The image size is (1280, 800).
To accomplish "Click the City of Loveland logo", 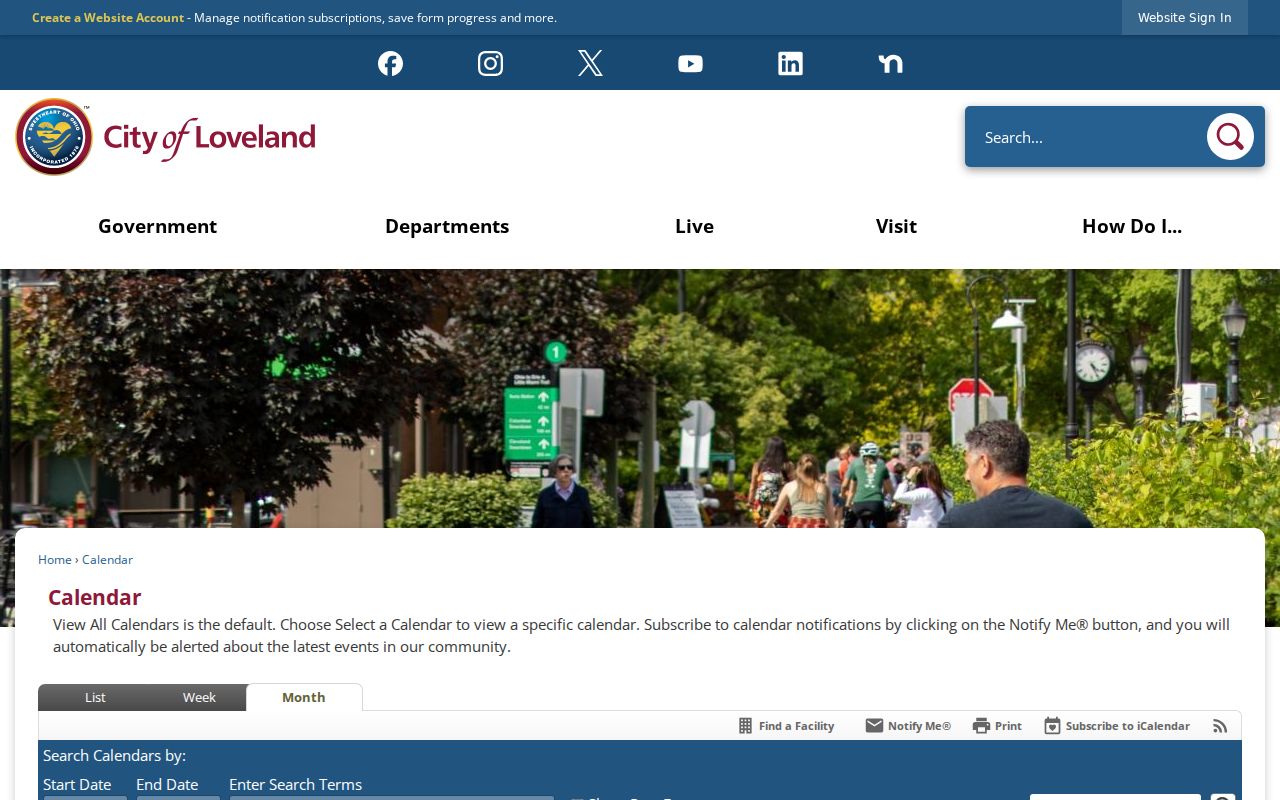I will 166,137.
